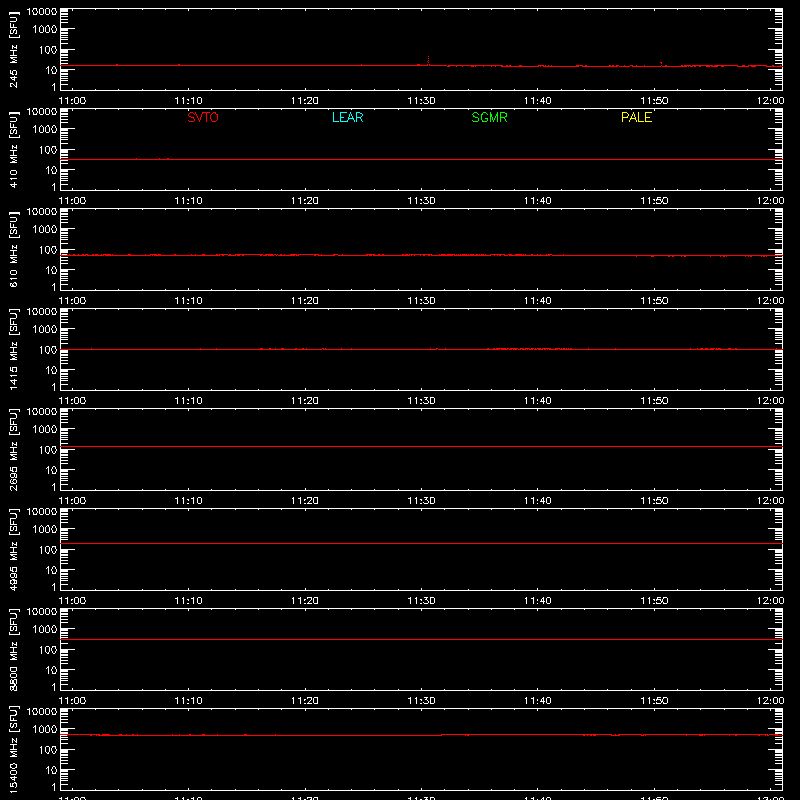Click the 10000 tick on 8800 MHz axis
The image size is (800, 800).
pyautogui.click(x=42, y=612)
